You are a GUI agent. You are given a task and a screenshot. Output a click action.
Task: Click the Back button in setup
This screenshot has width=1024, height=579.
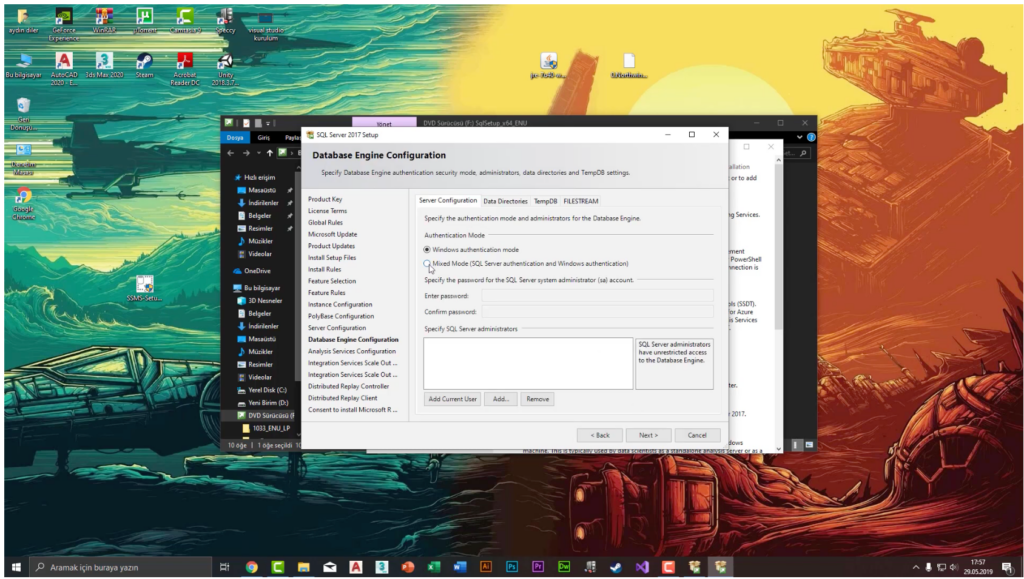pos(599,435)
